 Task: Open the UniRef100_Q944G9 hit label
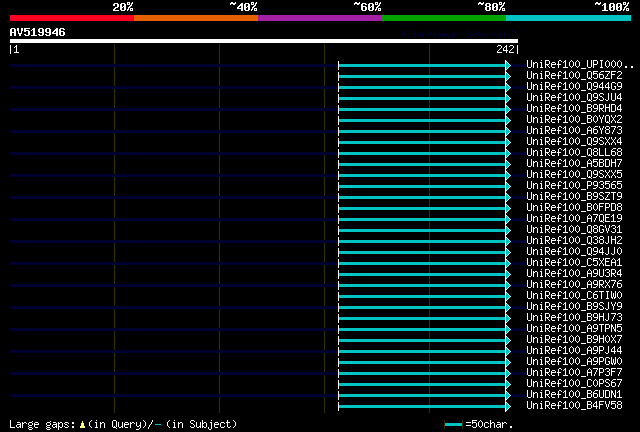[574, 87]
